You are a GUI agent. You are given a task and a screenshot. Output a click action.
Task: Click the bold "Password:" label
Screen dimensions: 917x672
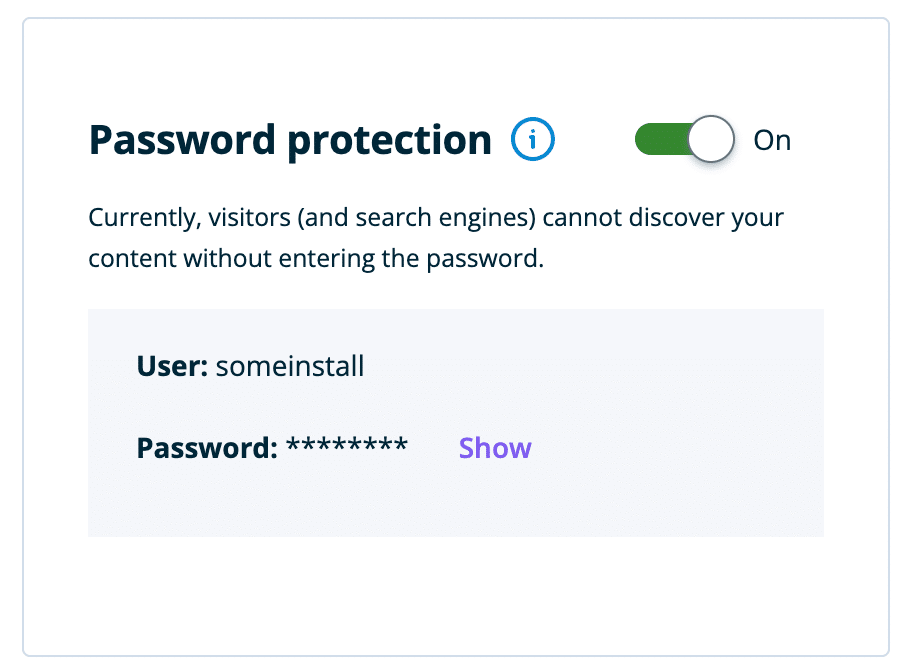(x=207, y=448)
